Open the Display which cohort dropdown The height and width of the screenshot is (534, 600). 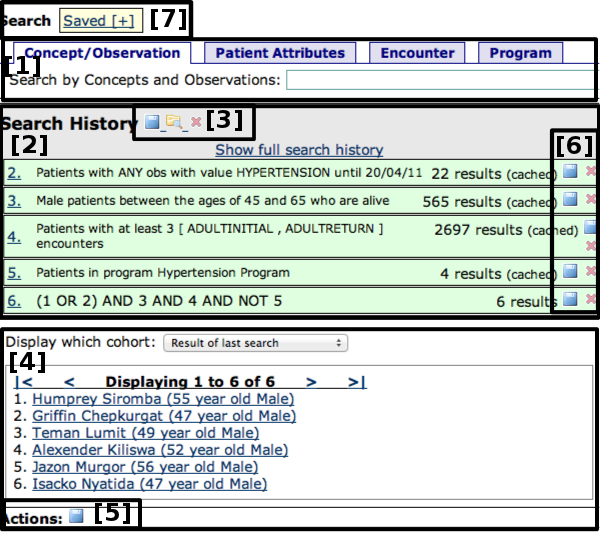[255, 343]
